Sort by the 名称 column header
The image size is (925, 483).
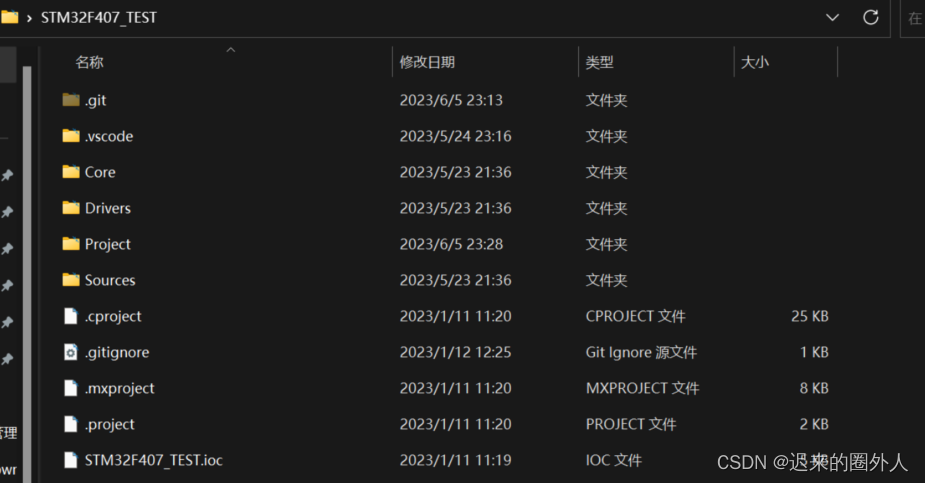pyautogui.click(x=89, y=62)
